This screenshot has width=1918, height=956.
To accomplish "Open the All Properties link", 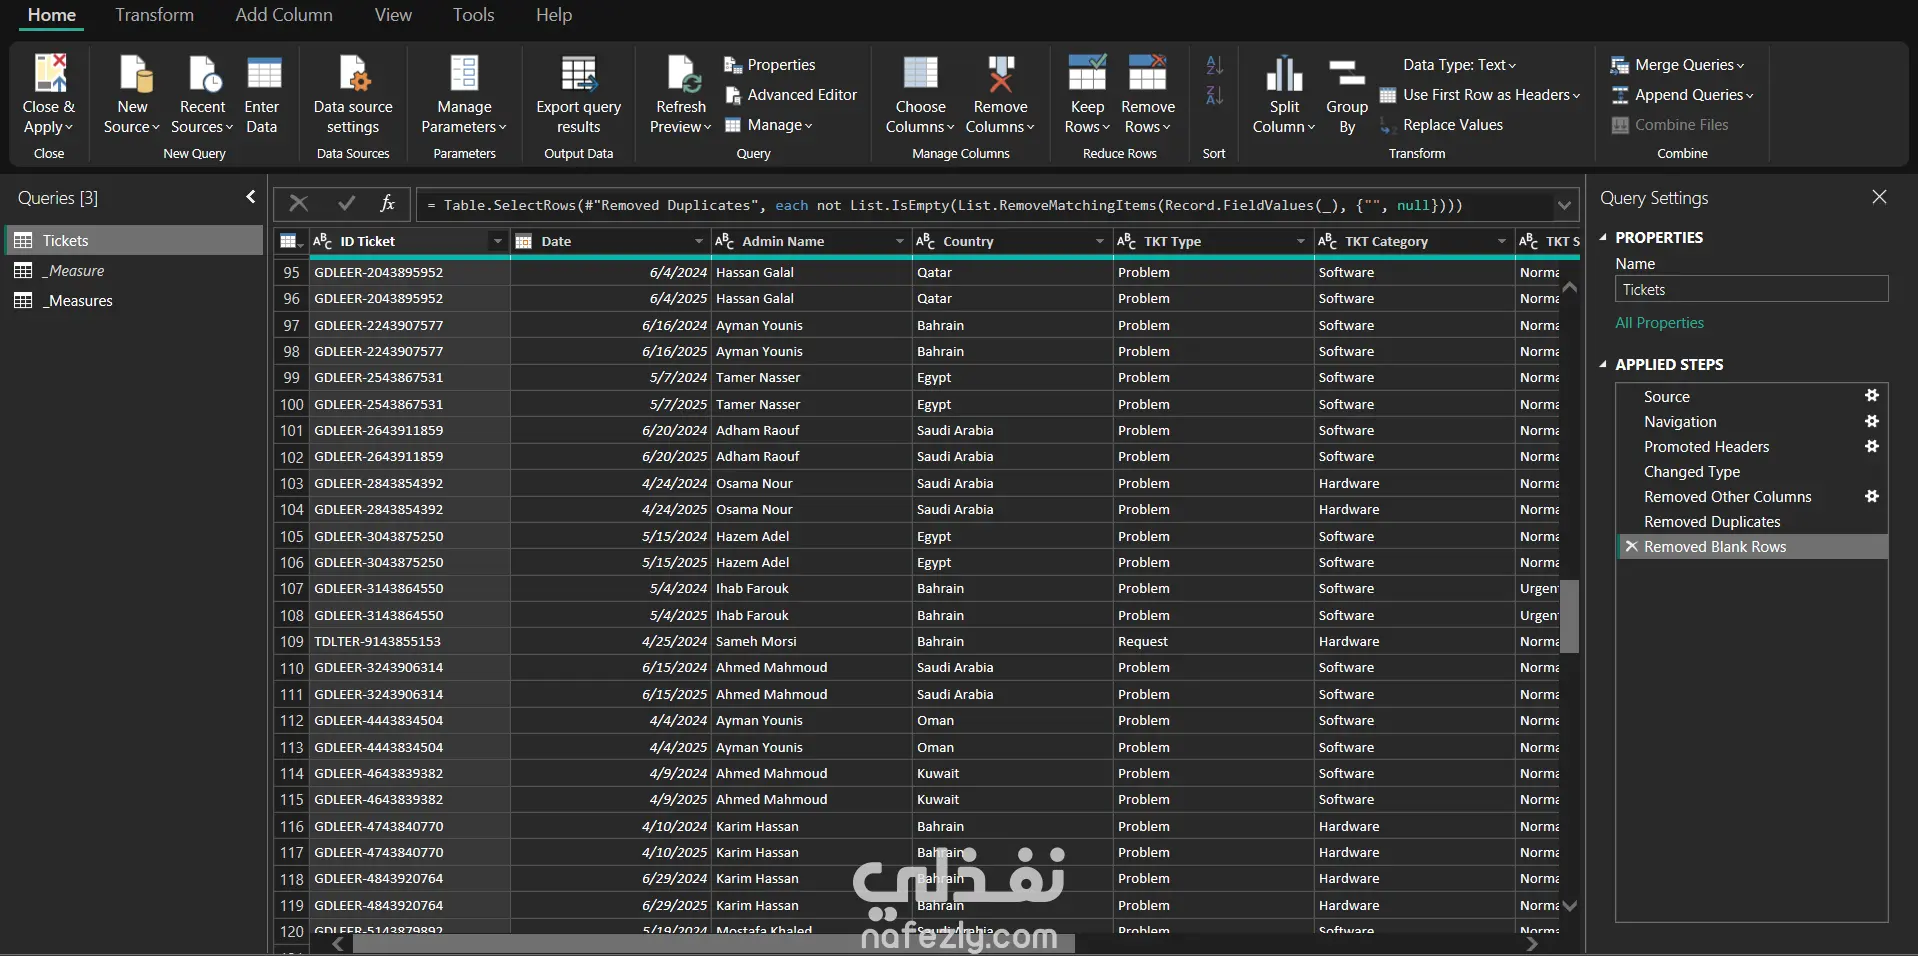I will pyautogui.click(x=1659, y=323).
